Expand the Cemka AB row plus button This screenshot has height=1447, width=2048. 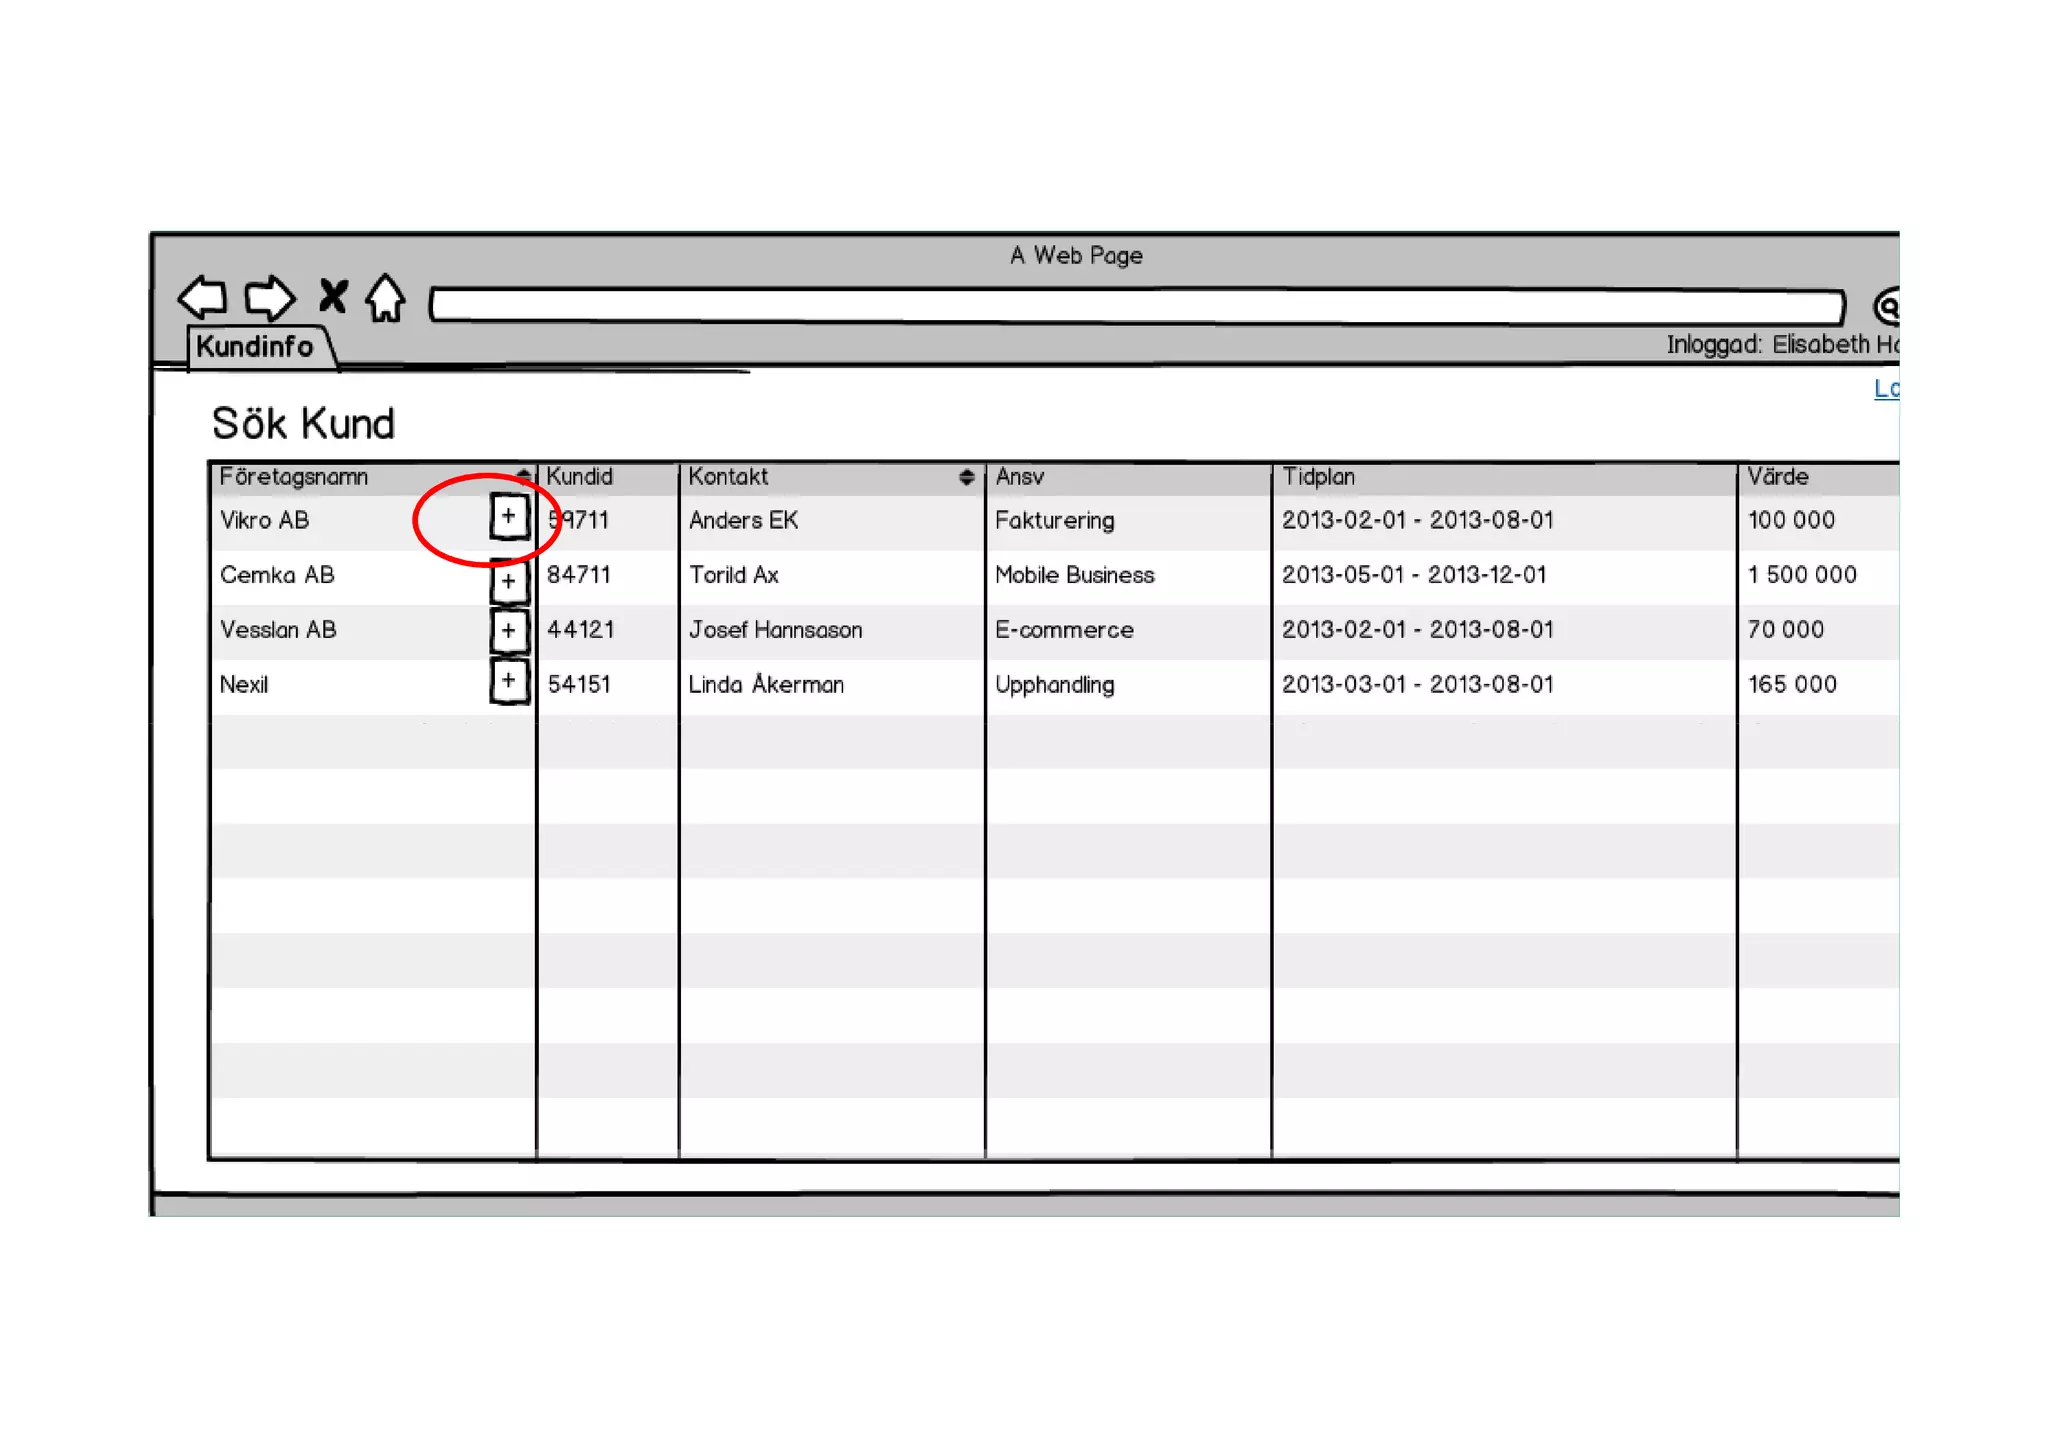[x=508, y=581]
